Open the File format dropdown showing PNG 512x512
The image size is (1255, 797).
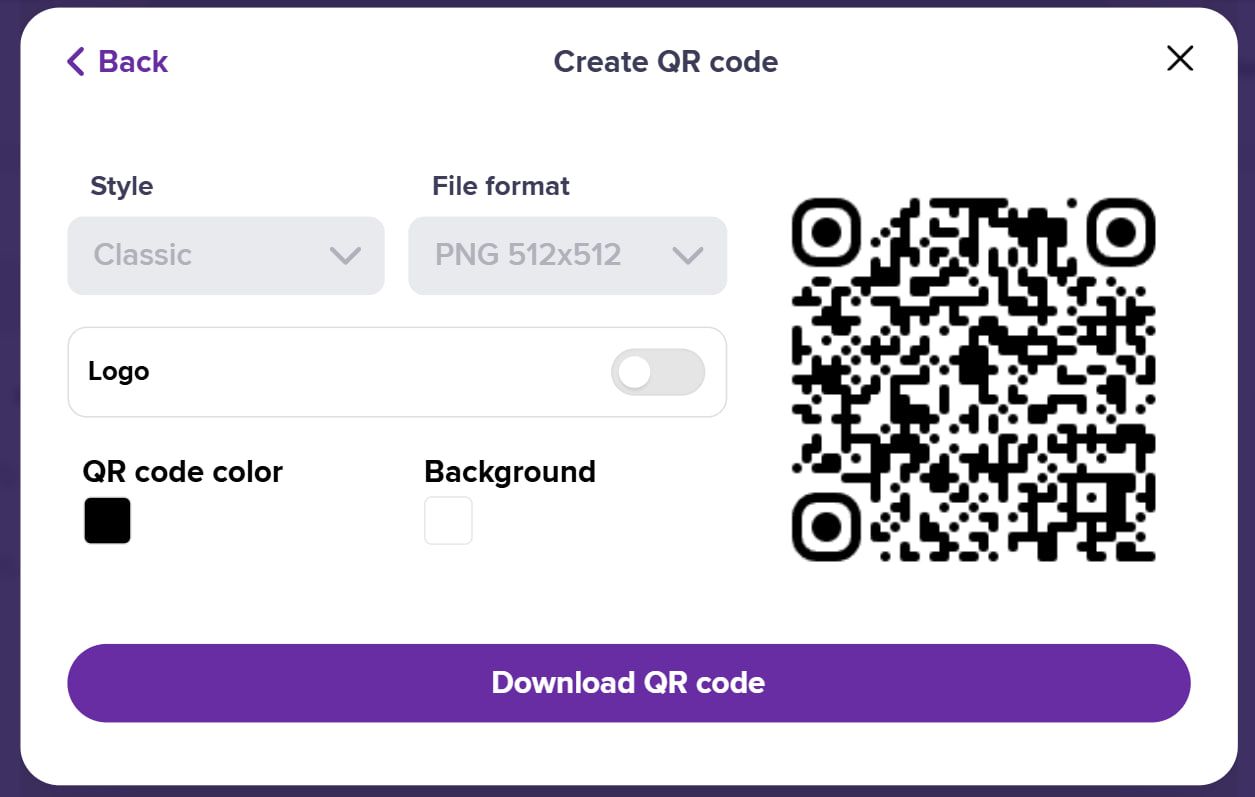(567, 255)
